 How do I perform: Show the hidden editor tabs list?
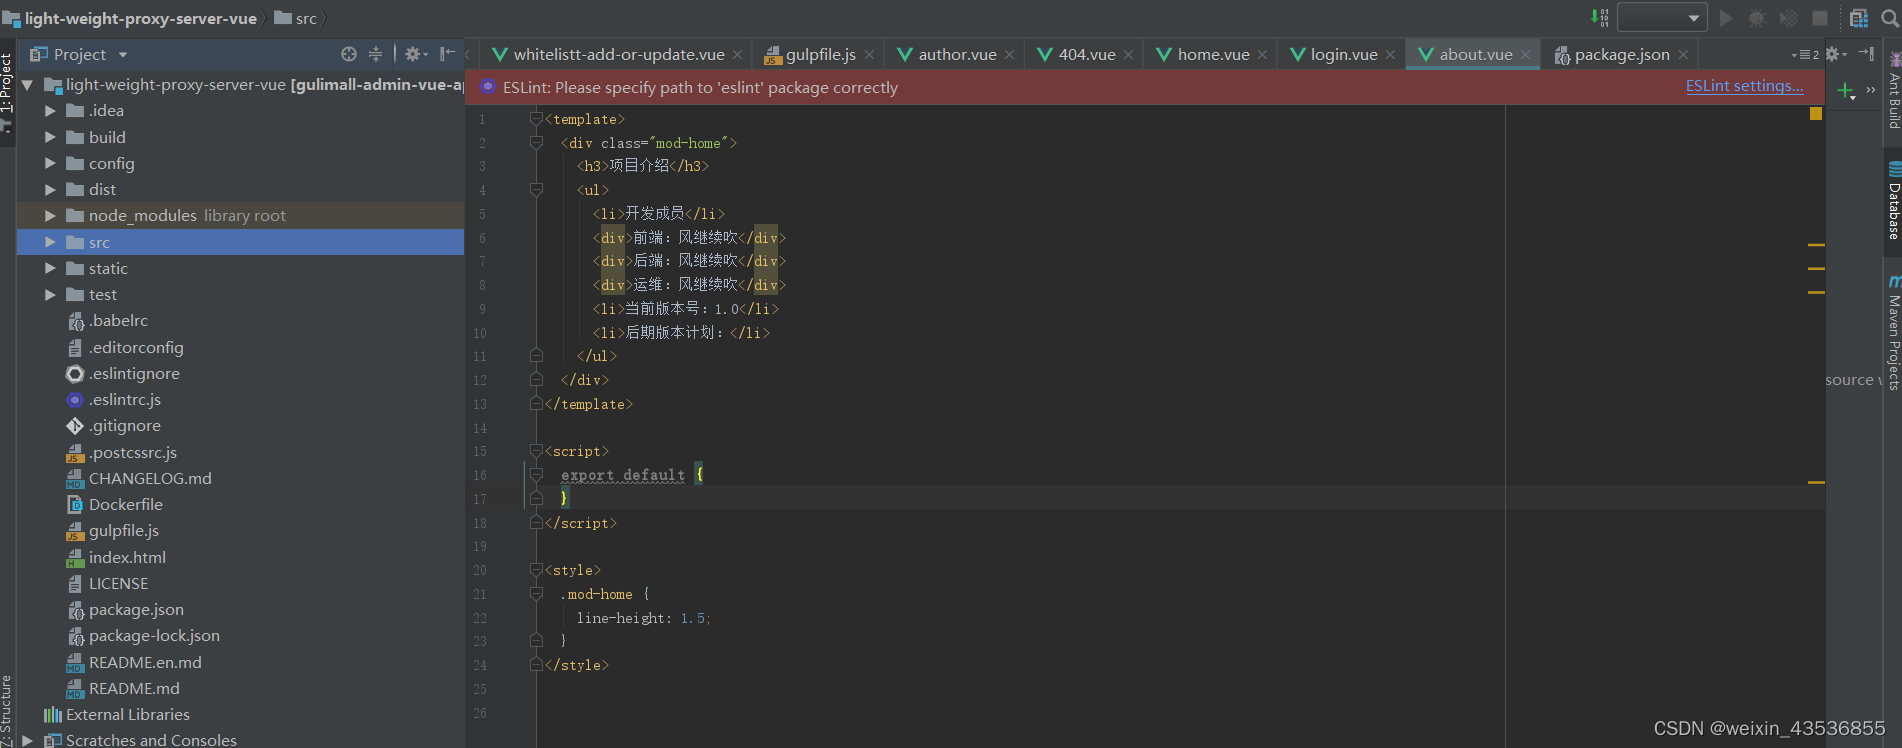[1806, 54]
